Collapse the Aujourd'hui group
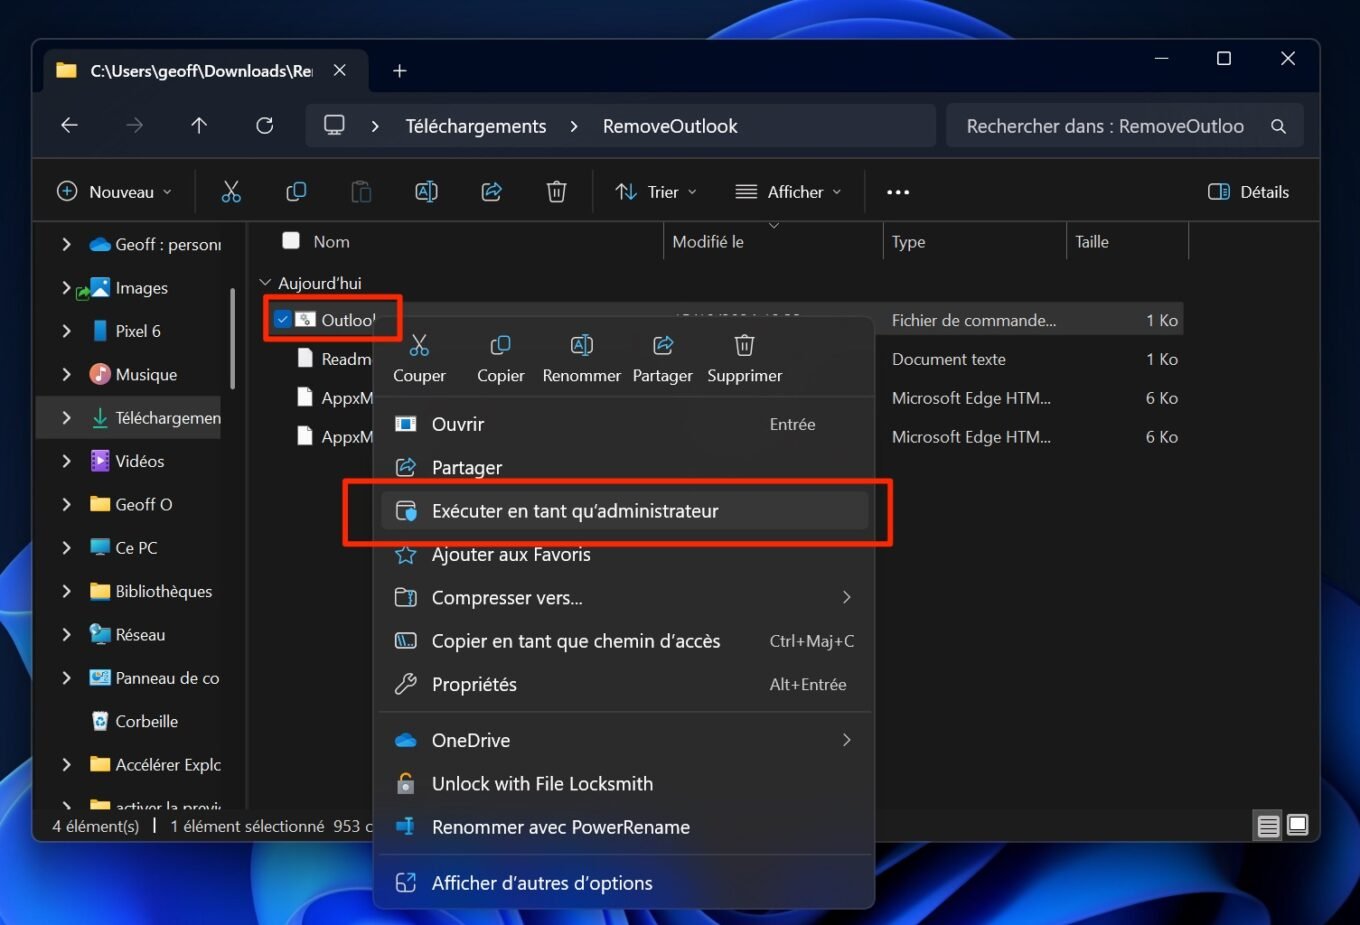This screenshot has height=925, width=1360. (x=265, y=283)
